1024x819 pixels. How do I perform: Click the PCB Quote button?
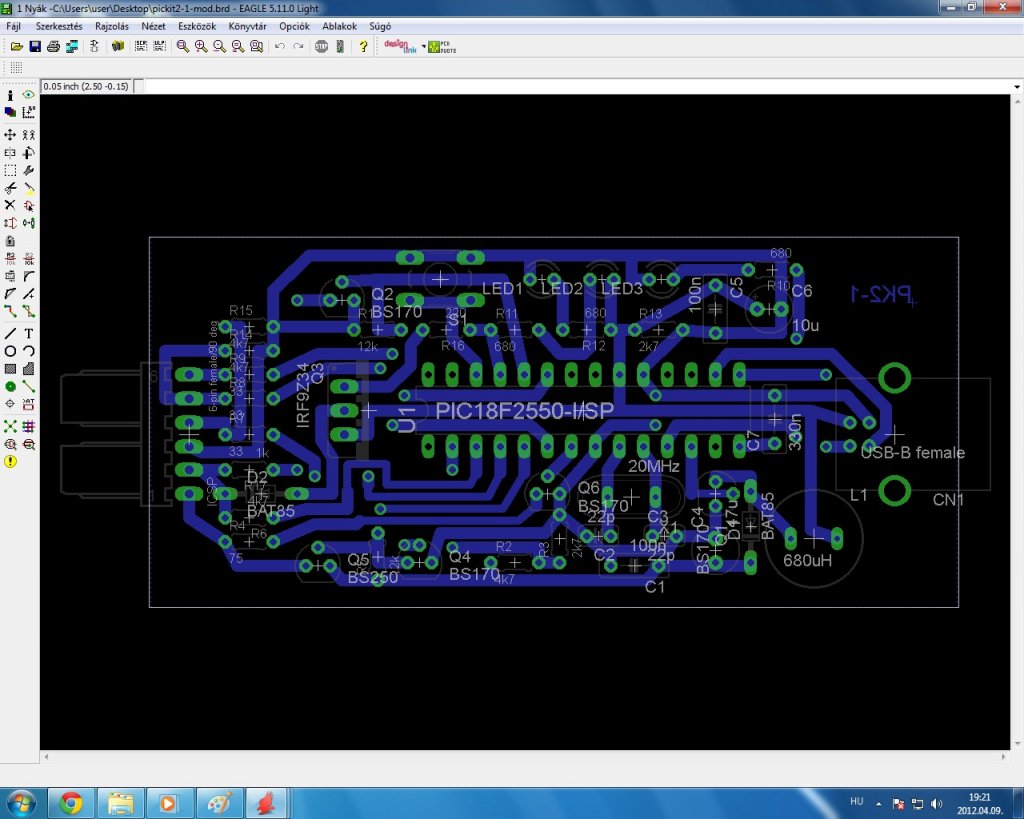tap(442, 46)
